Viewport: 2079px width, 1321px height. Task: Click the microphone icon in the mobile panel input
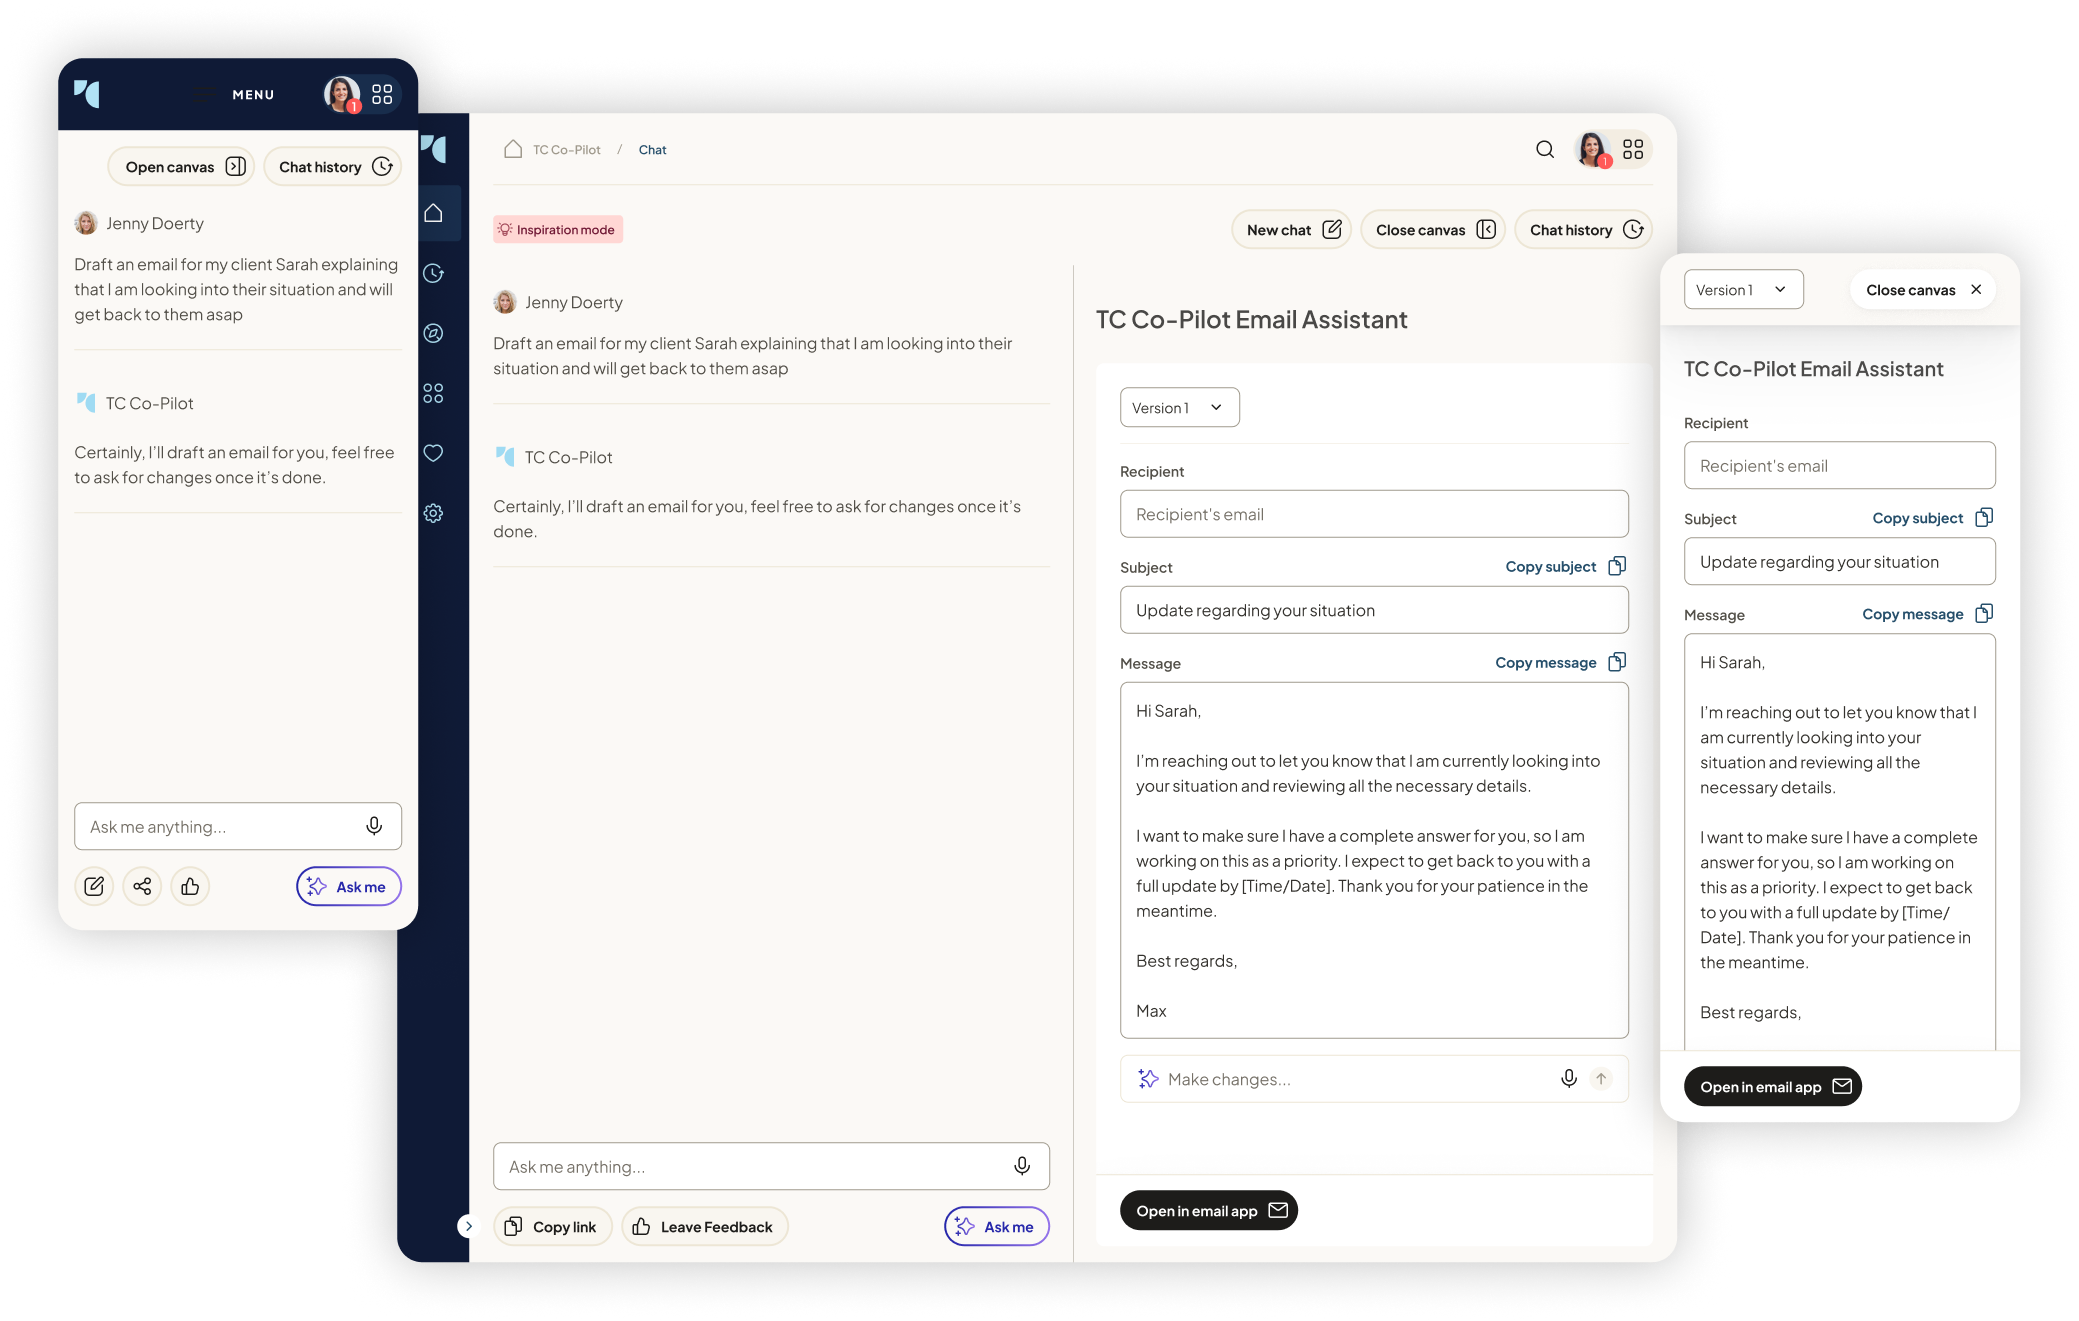(374, 826)
